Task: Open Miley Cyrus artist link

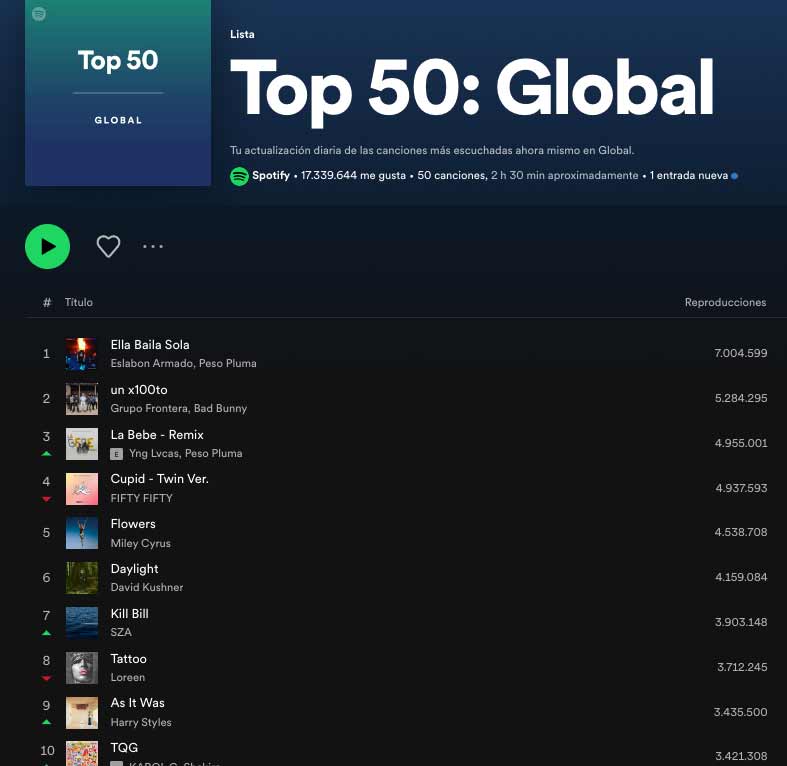Action: point(141,543)
